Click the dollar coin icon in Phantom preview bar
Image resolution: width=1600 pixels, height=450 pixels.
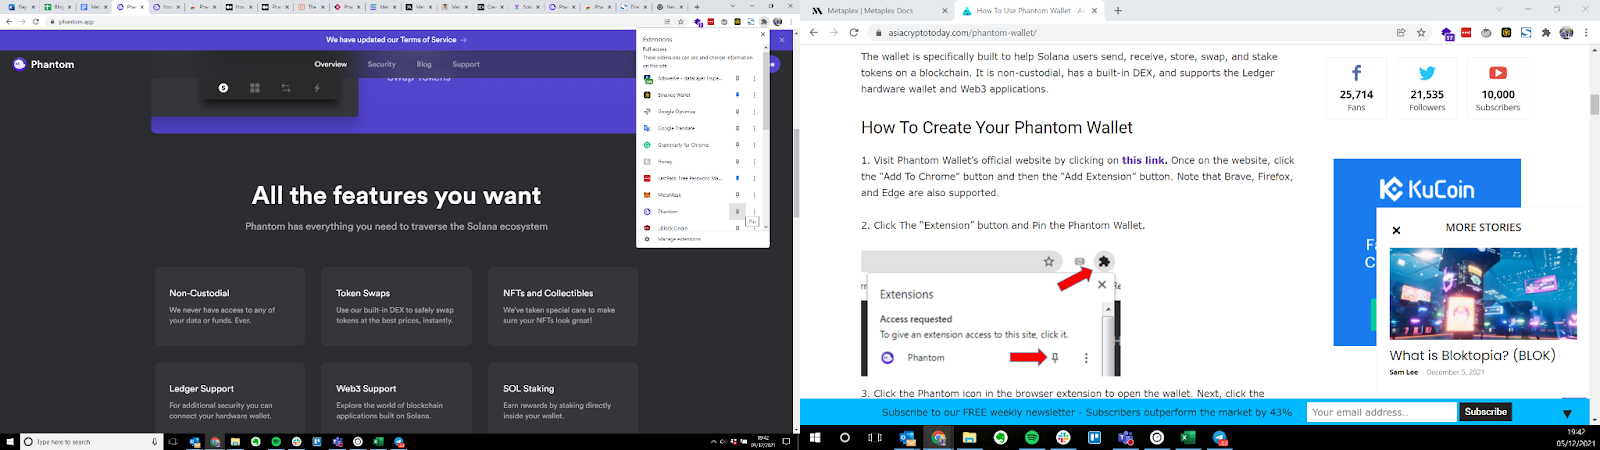coord(223,88)
